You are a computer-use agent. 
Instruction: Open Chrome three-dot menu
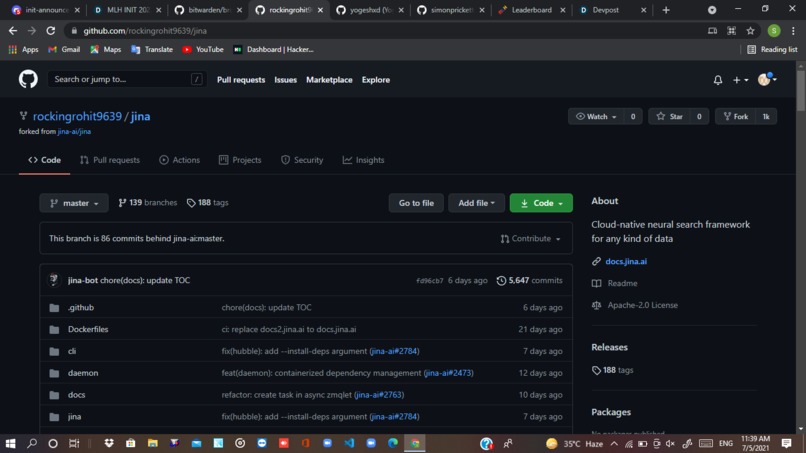(793, 31)
